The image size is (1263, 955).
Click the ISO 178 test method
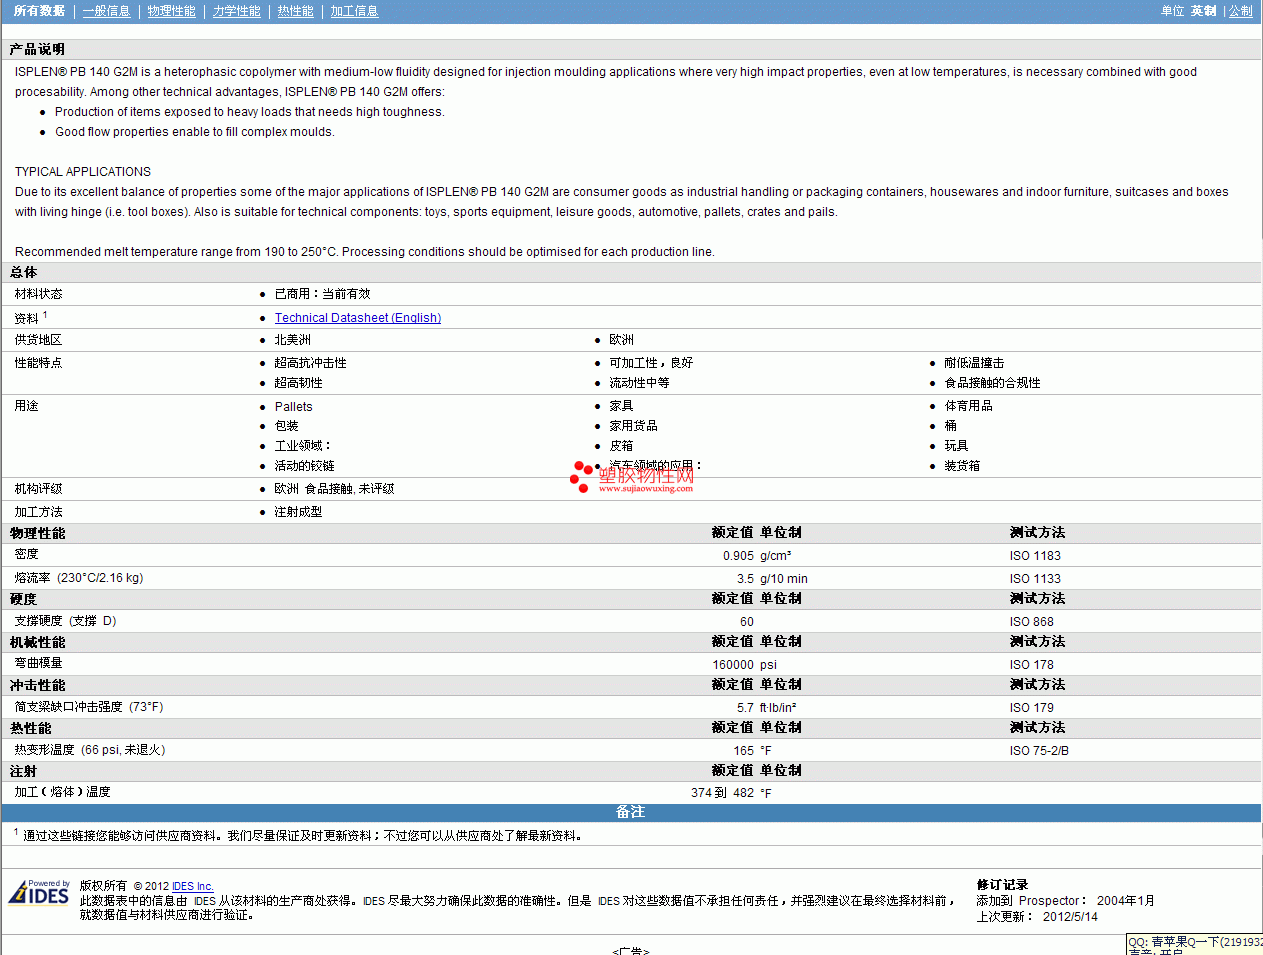[x=1031, y=665]
